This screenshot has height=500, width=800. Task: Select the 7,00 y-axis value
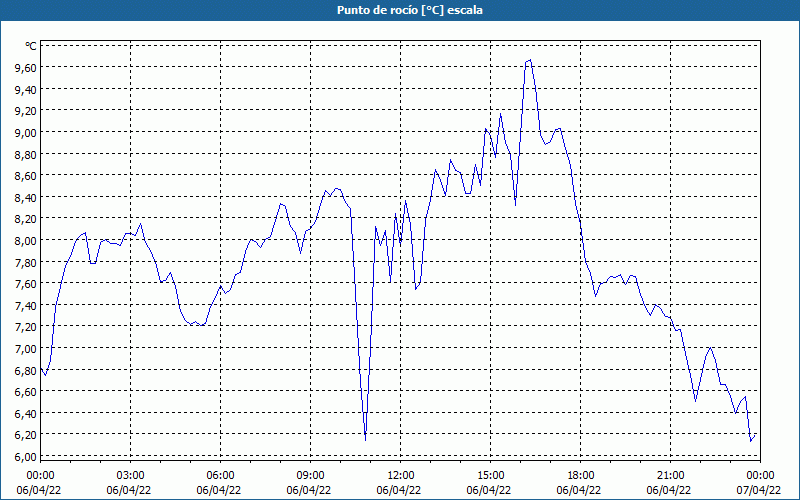click(x=26, y=348)
